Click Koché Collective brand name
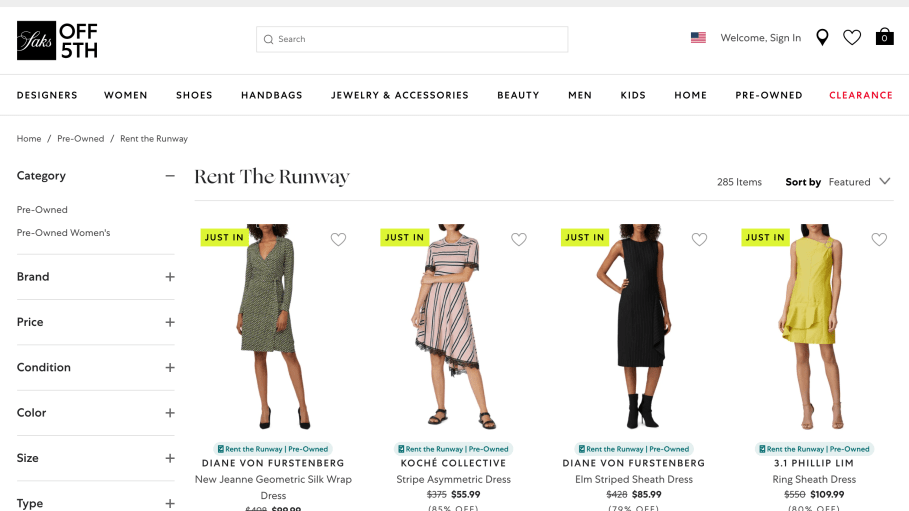The width and height of the screenshot is (909, 511). 453,463
